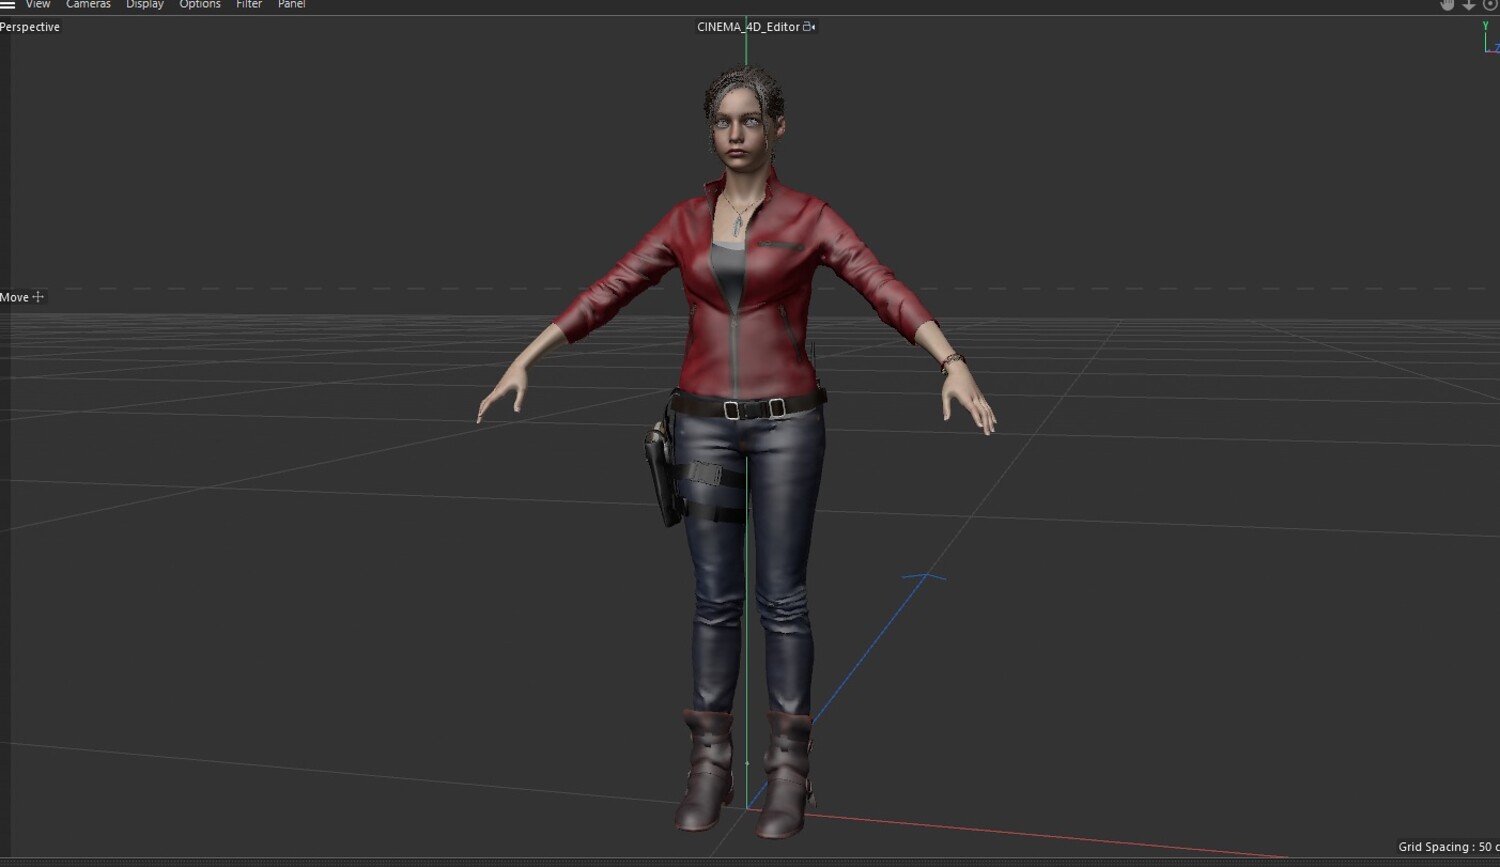Open the Display menu

(145, 5)
